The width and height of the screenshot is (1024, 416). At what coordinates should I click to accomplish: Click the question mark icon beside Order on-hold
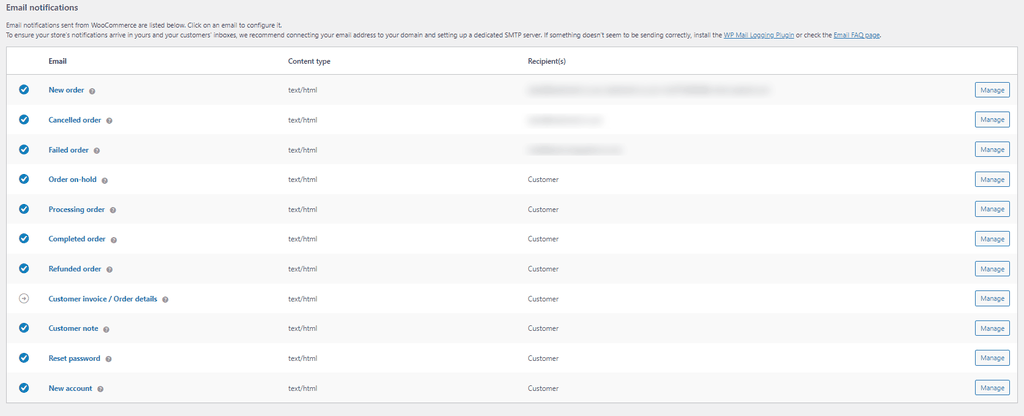[104, 180]
